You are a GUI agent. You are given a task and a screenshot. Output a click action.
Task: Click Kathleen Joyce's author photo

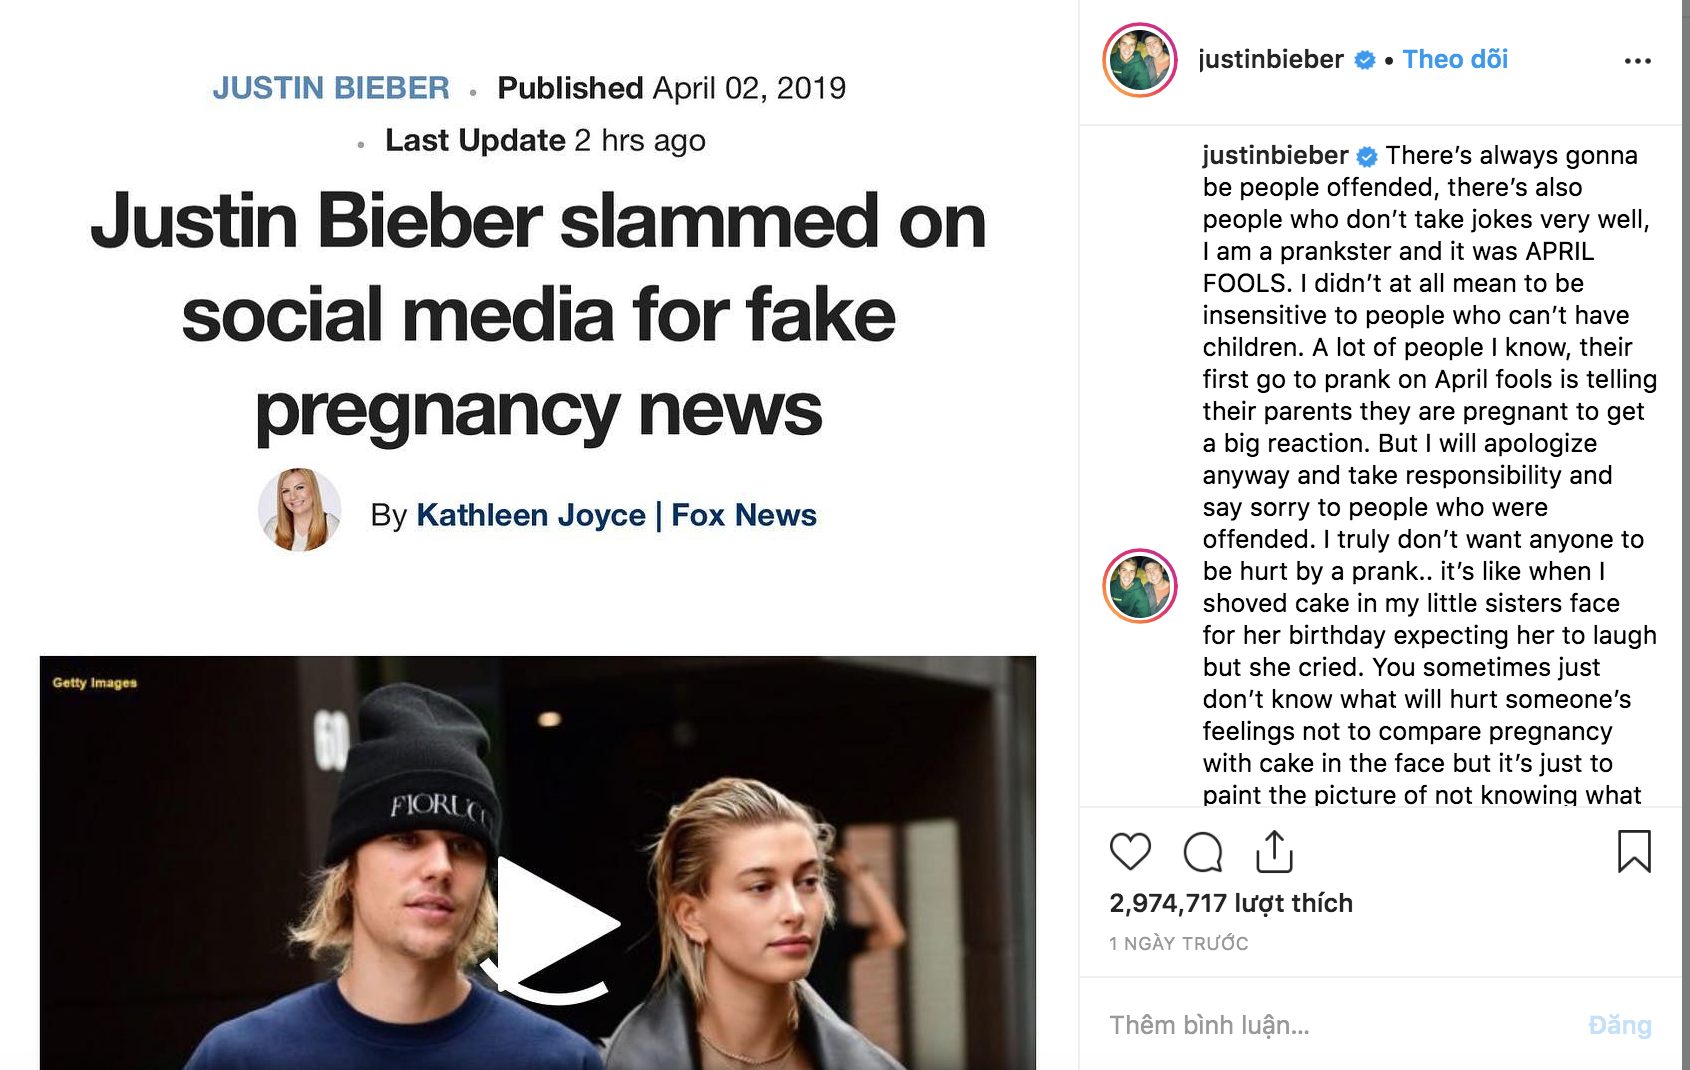coord(300,510)
